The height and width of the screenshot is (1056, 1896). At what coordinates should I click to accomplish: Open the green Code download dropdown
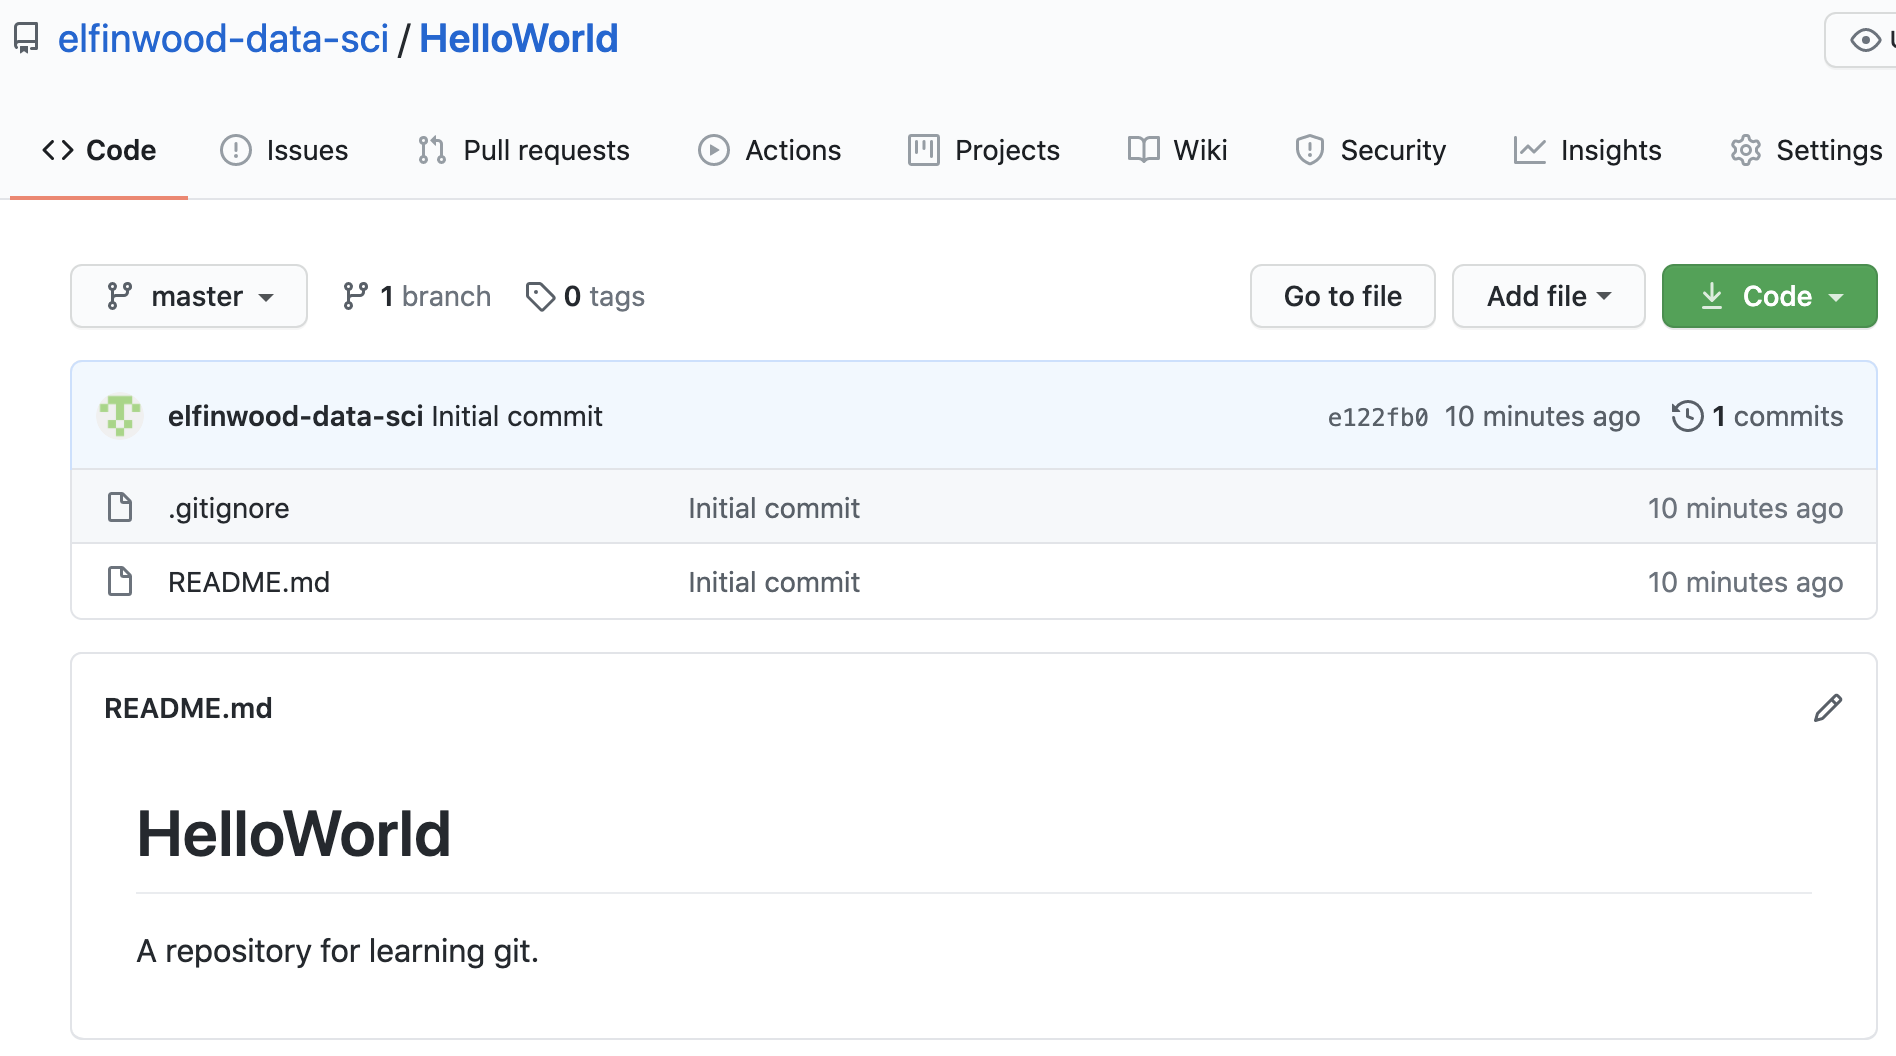click(1769, 296)
